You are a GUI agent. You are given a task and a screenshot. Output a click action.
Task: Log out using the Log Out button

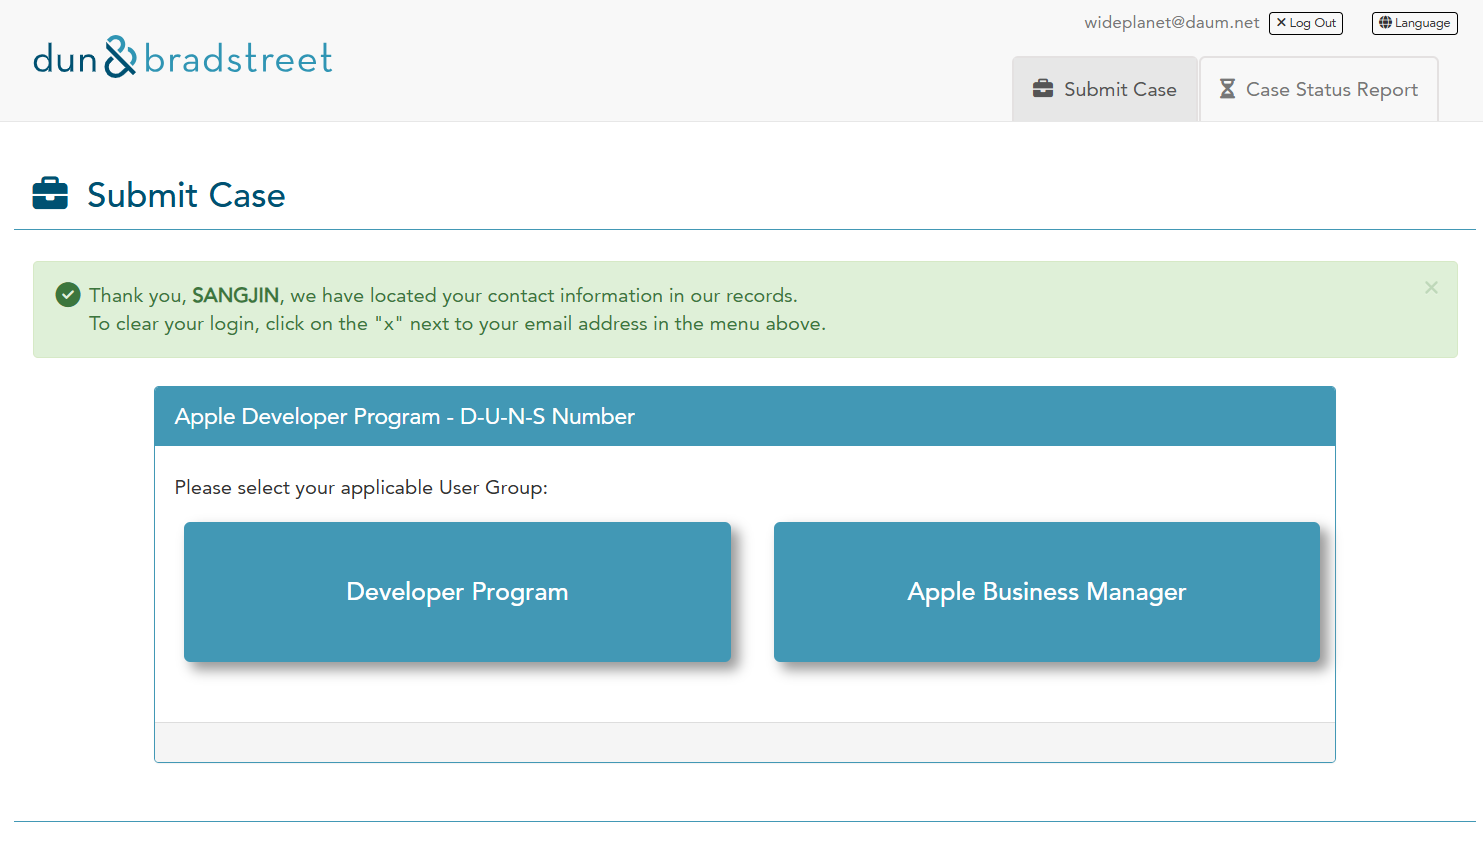point(1306,23)
